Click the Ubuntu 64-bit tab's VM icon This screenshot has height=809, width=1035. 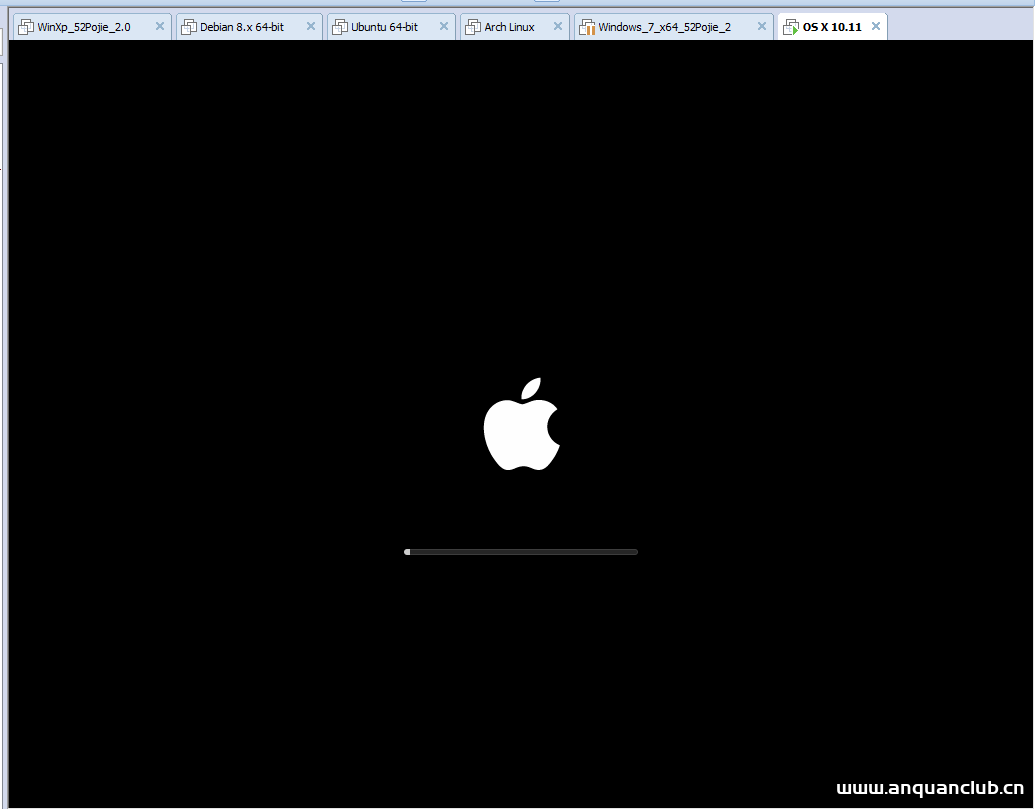340,26
